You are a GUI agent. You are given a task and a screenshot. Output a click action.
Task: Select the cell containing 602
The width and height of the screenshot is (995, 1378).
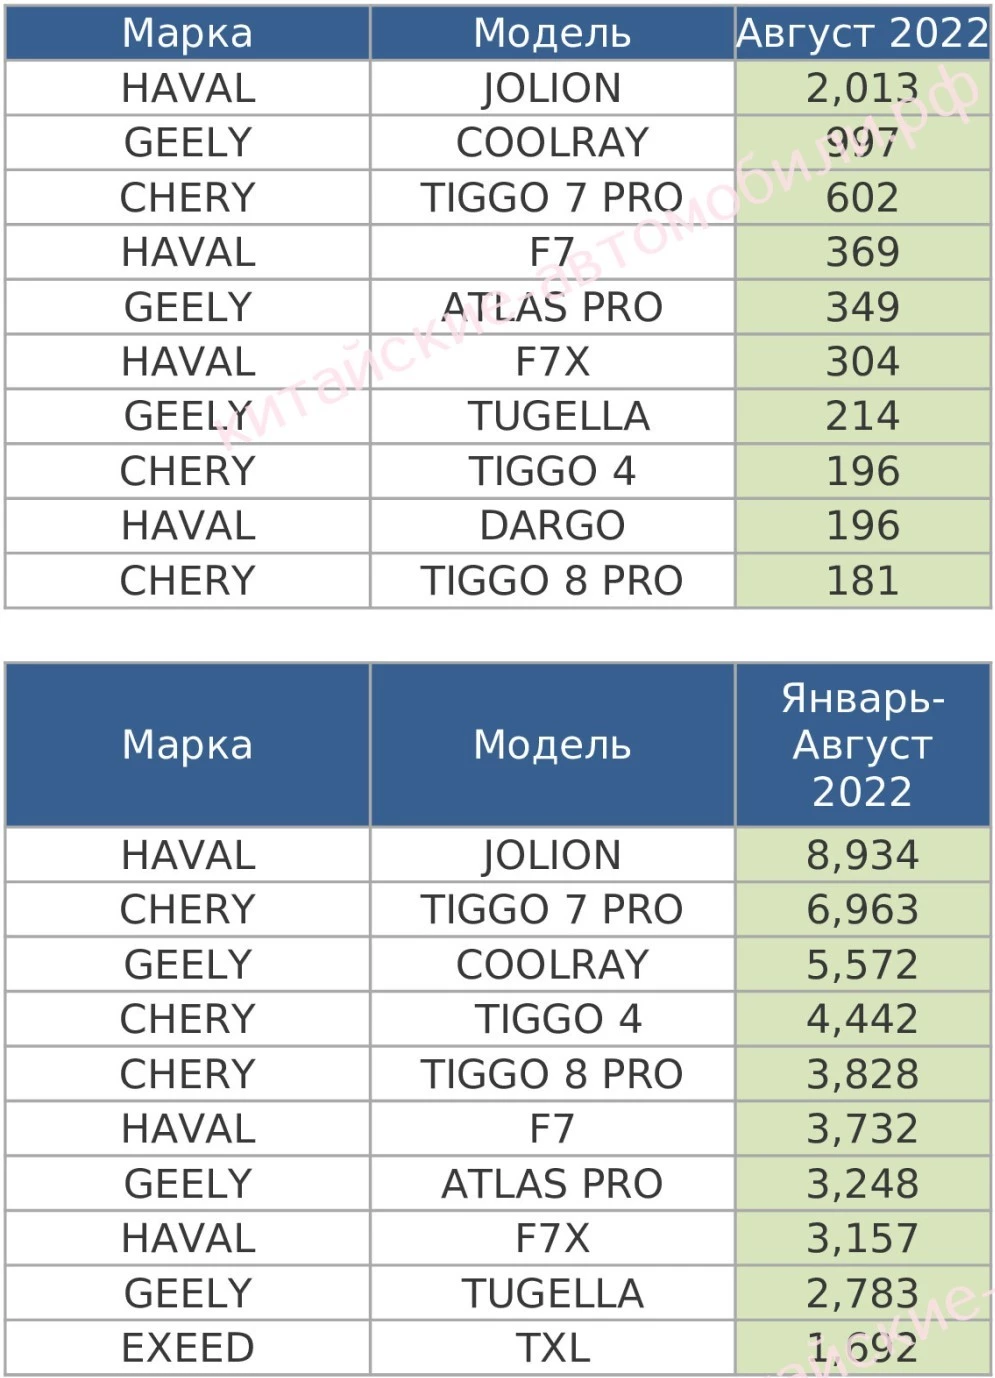(x=862, y=198)
